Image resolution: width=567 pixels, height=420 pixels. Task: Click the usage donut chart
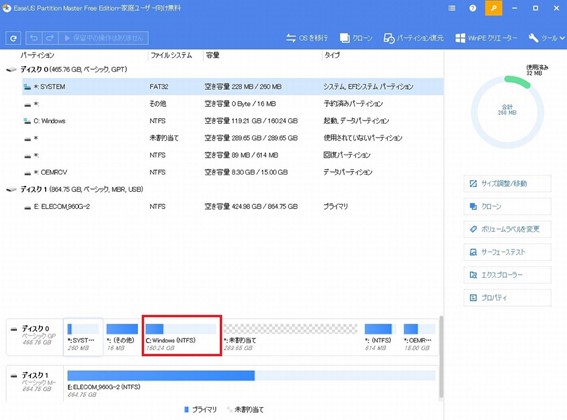pos(507,112)
